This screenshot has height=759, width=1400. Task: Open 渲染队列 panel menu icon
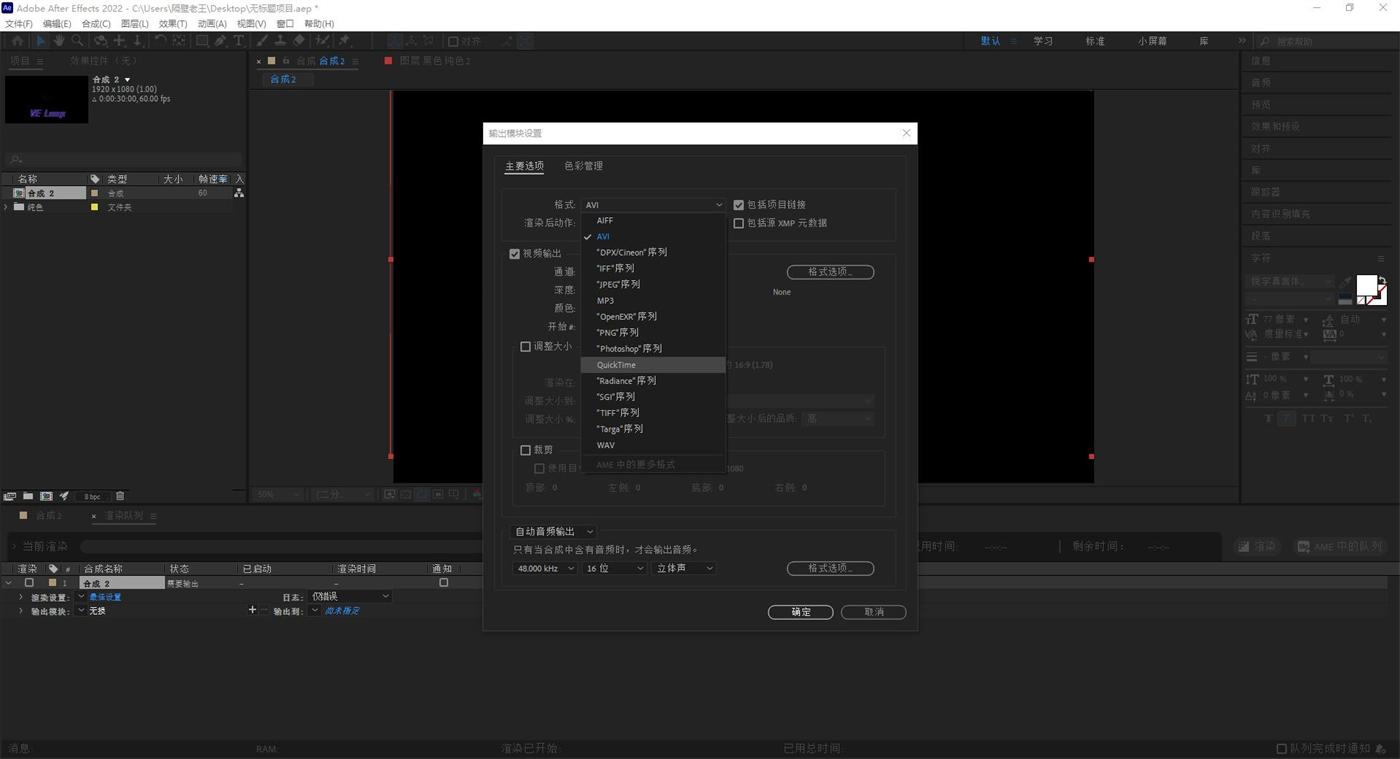tap(153, 516)
